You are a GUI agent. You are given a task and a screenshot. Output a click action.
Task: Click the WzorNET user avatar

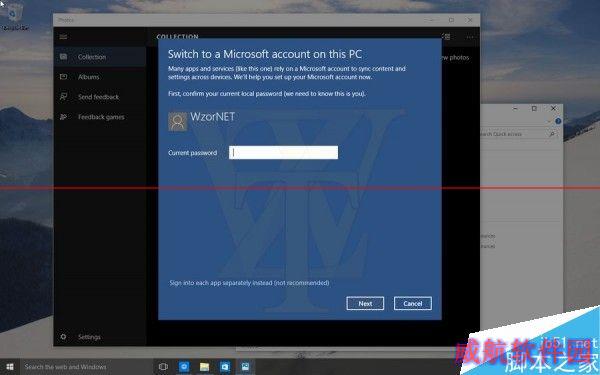tap(178, 121)
